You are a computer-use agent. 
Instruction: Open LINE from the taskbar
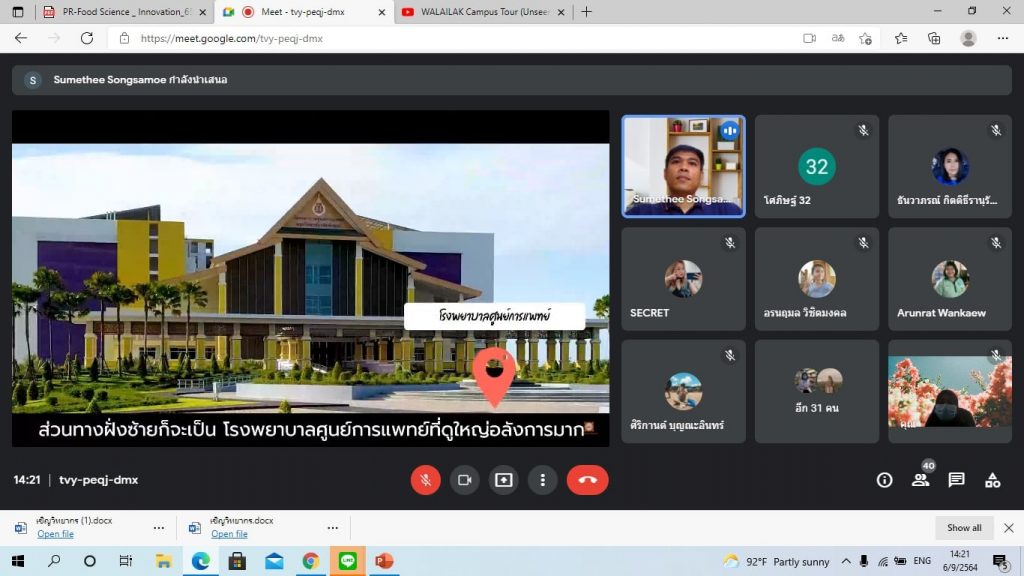346,562
